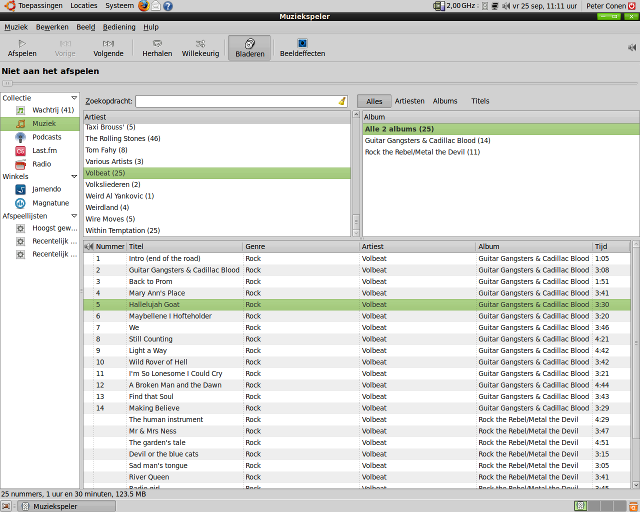
Task: Open Radio source in sidebar
Action: tap(40, 164)
